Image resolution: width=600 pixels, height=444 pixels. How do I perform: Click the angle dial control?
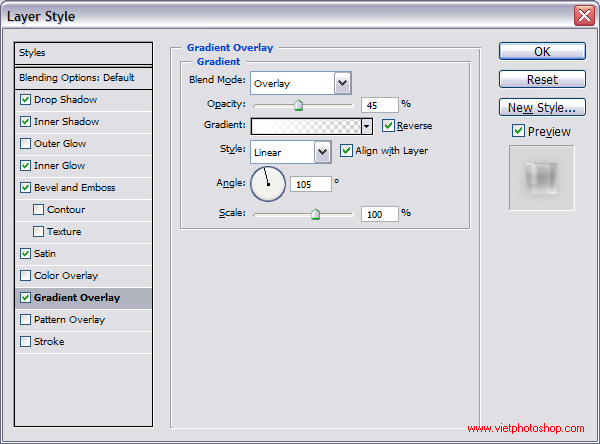(268, 183)
